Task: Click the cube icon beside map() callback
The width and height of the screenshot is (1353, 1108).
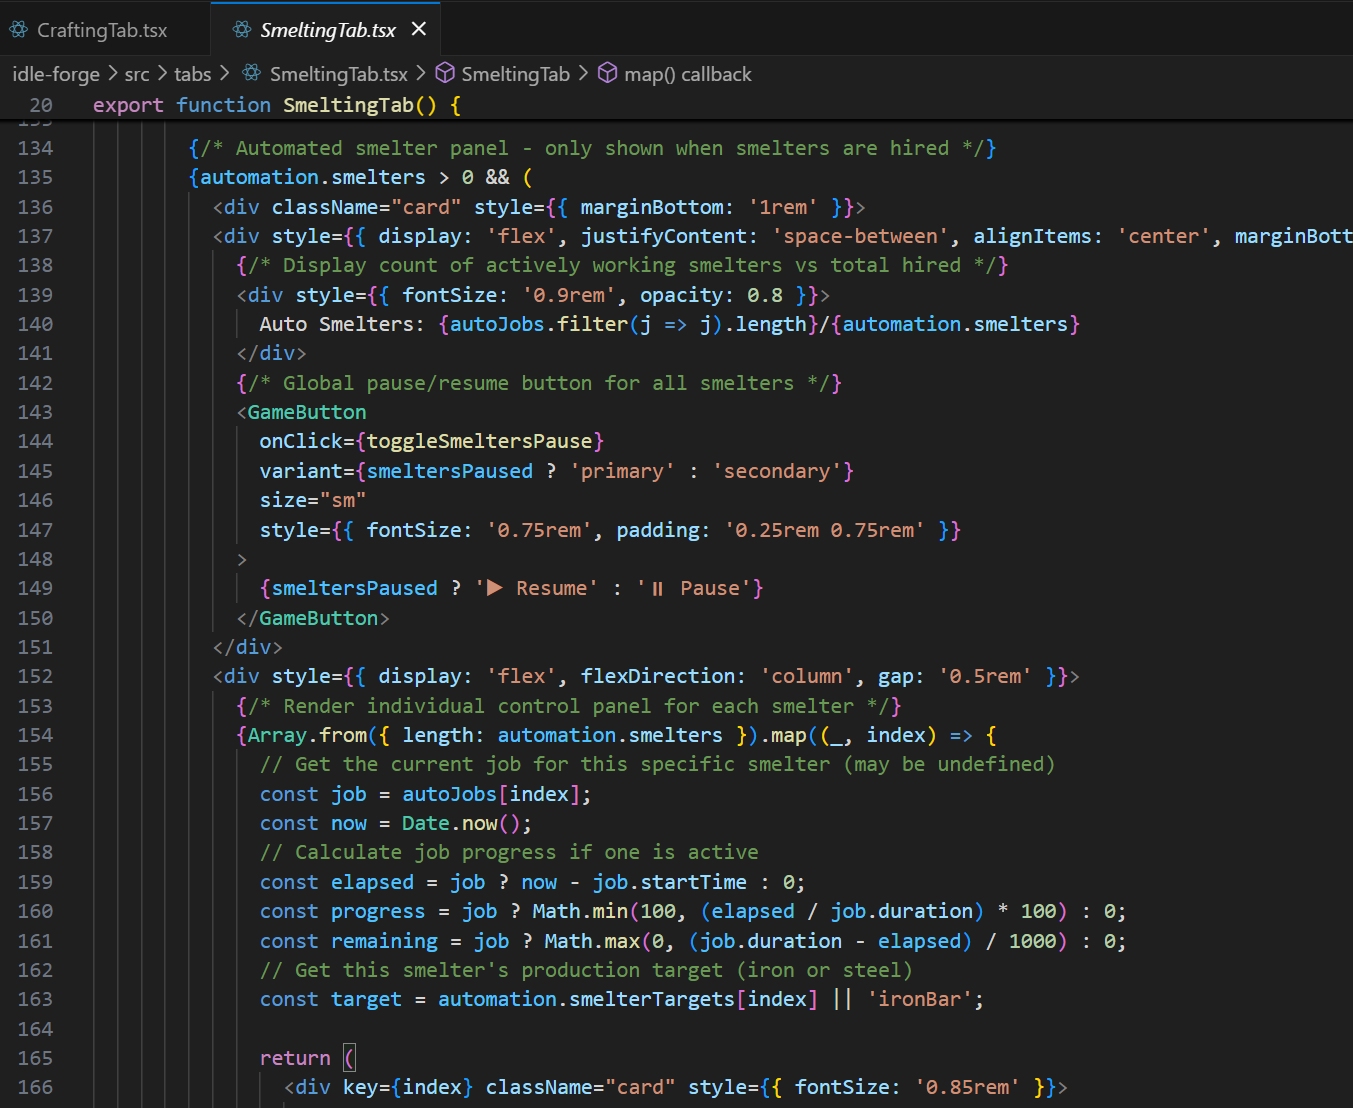Action: [607, 73]
